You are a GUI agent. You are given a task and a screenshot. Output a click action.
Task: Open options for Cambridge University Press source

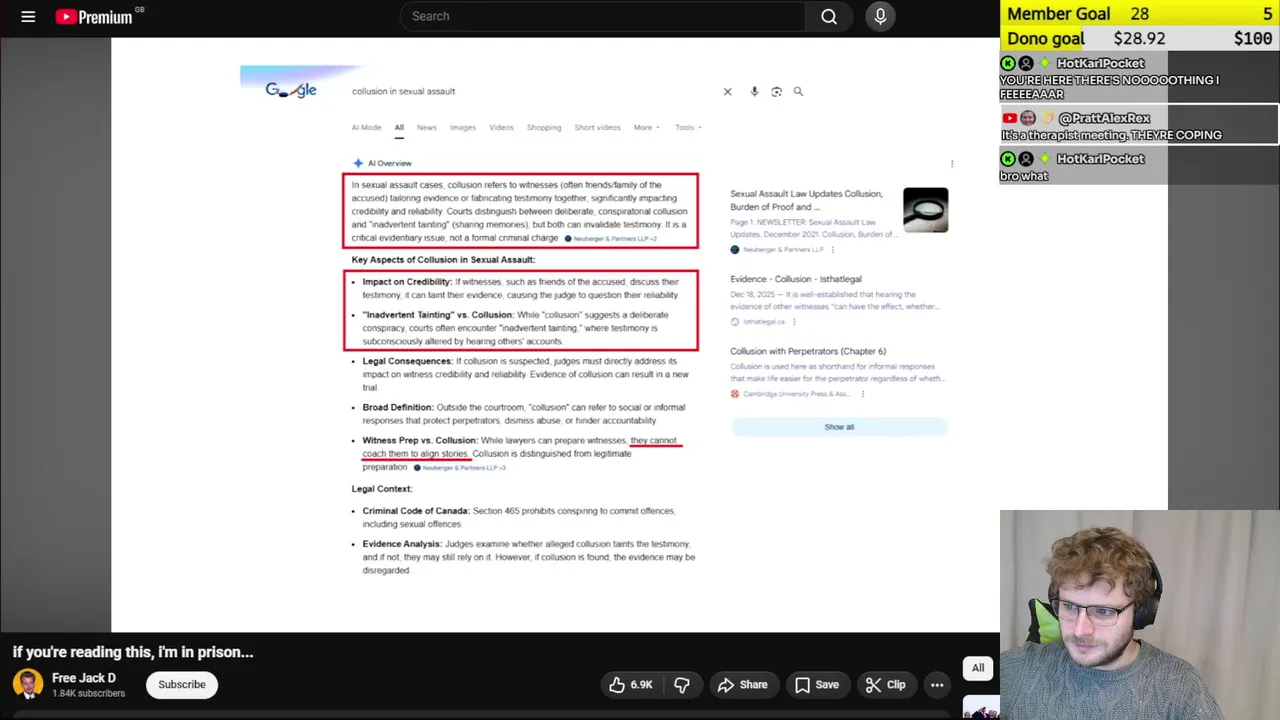863,394
